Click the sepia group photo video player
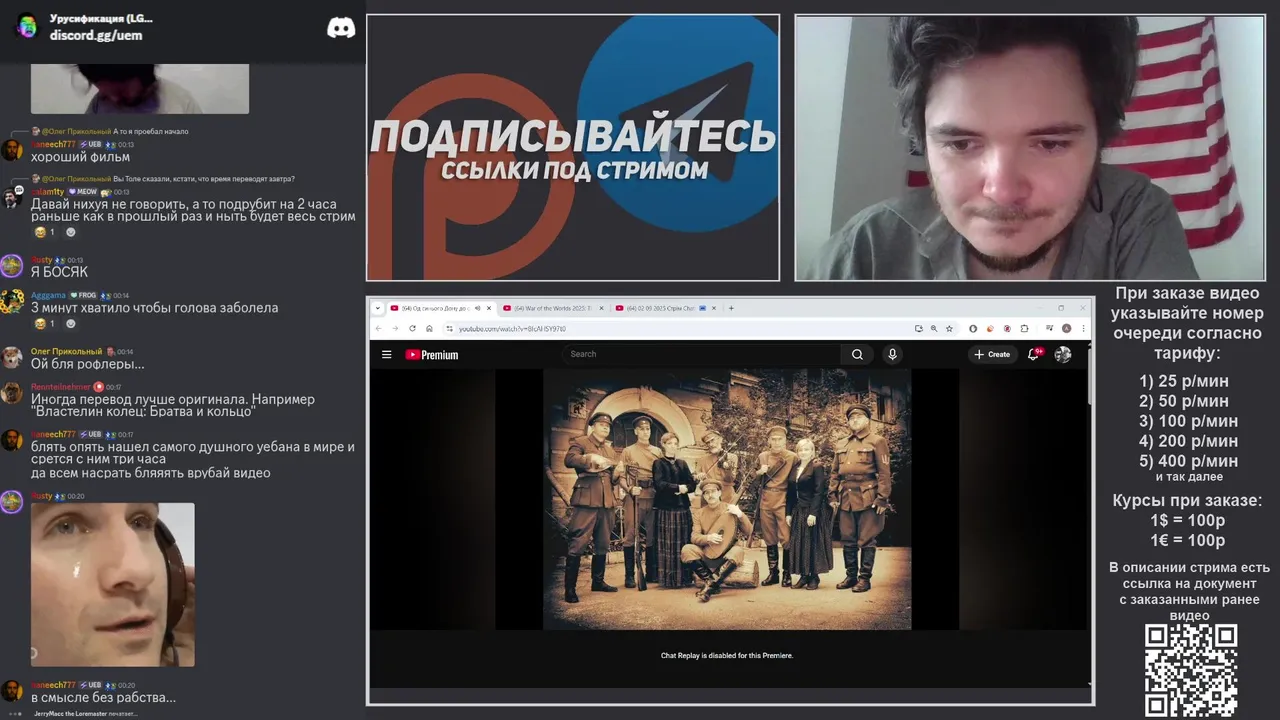The height and width of the screenshot is (720, 1280). (727, 499)
